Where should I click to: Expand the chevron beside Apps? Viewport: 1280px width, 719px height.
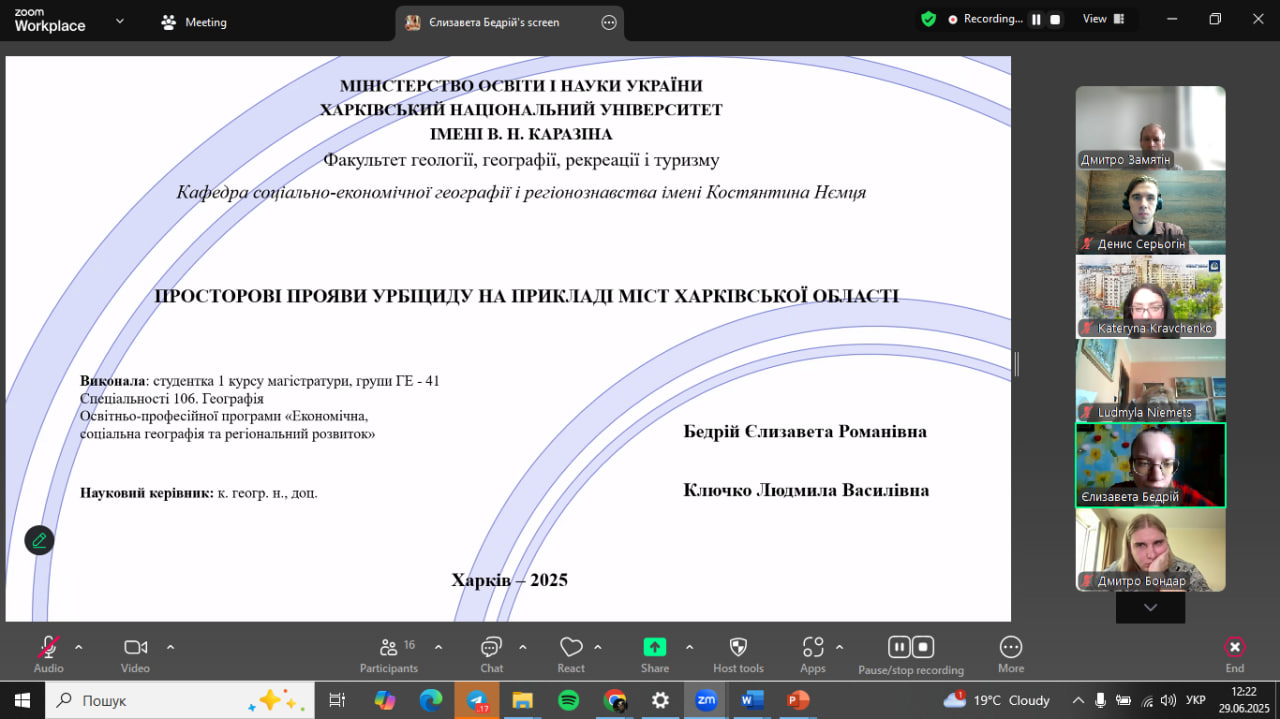(x=839, y=647)
